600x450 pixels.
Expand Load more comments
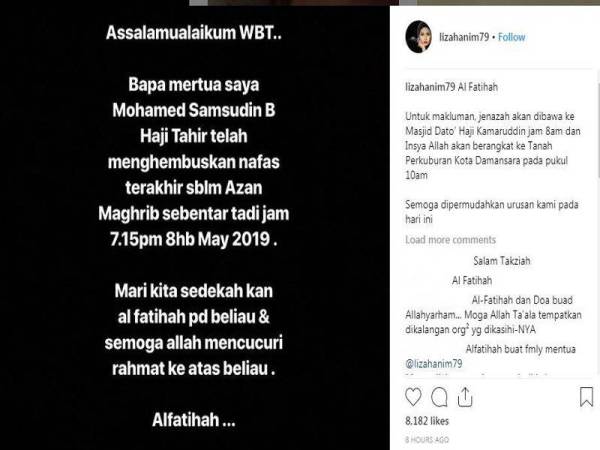coord(450,240)
